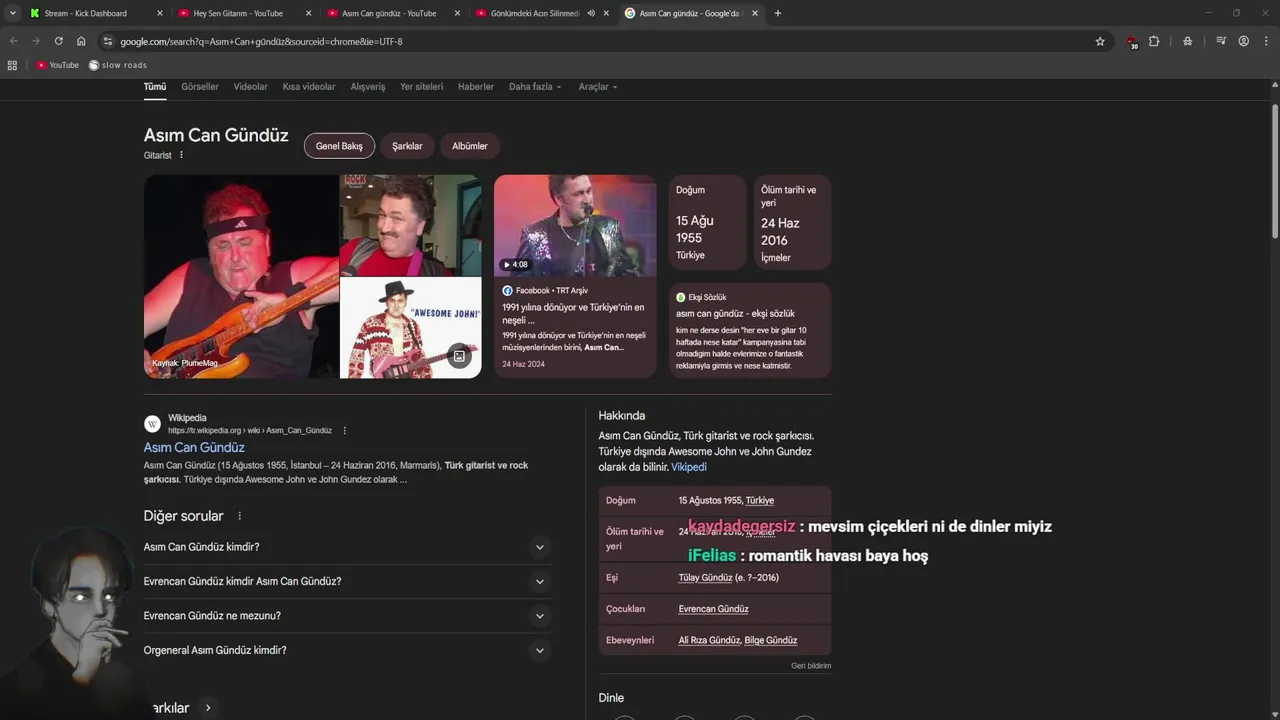Open Evrencan Gündüz link under Çocukları
Viewport: 1280px width, 720px height.
coord(713,609)
